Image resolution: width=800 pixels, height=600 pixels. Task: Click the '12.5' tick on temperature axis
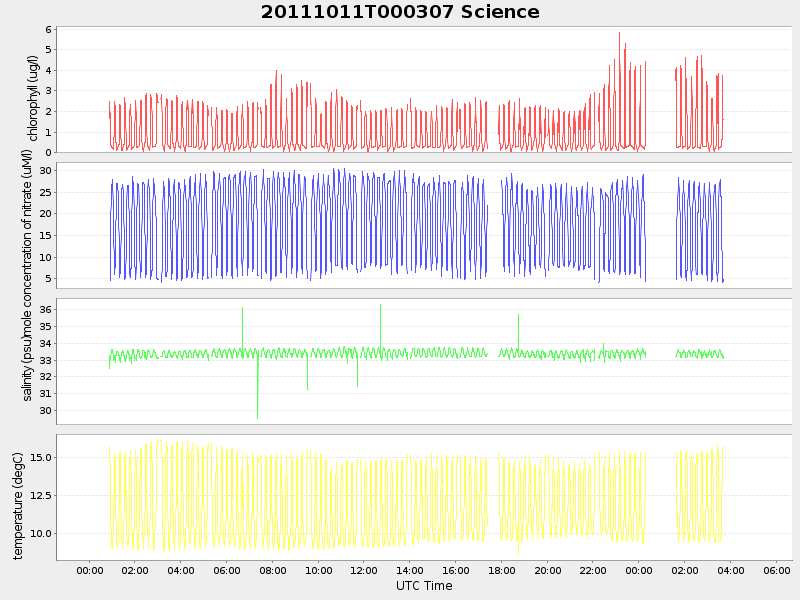40,495
